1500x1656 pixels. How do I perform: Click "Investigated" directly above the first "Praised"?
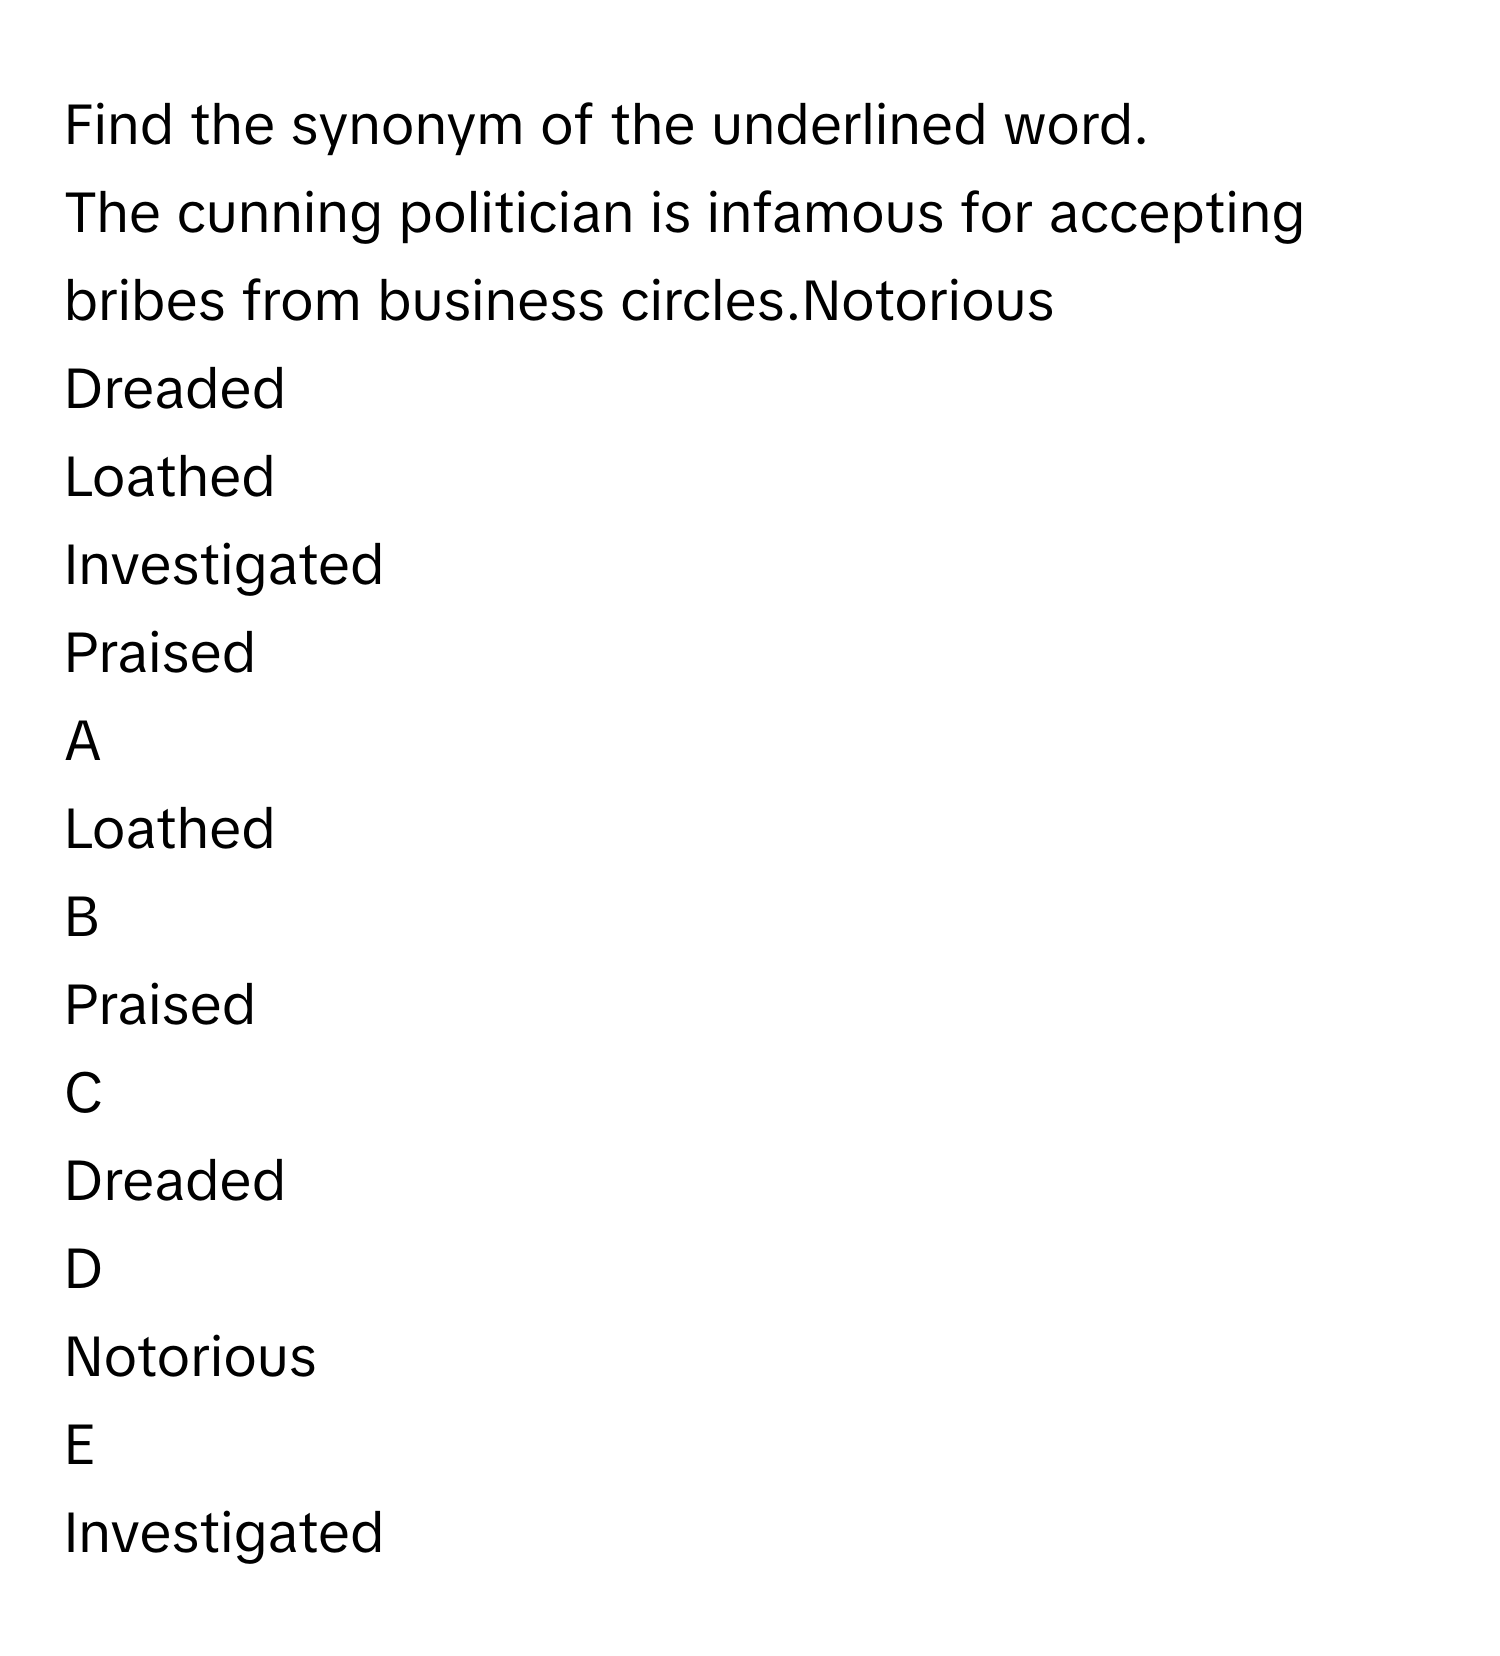pos(223,565)
